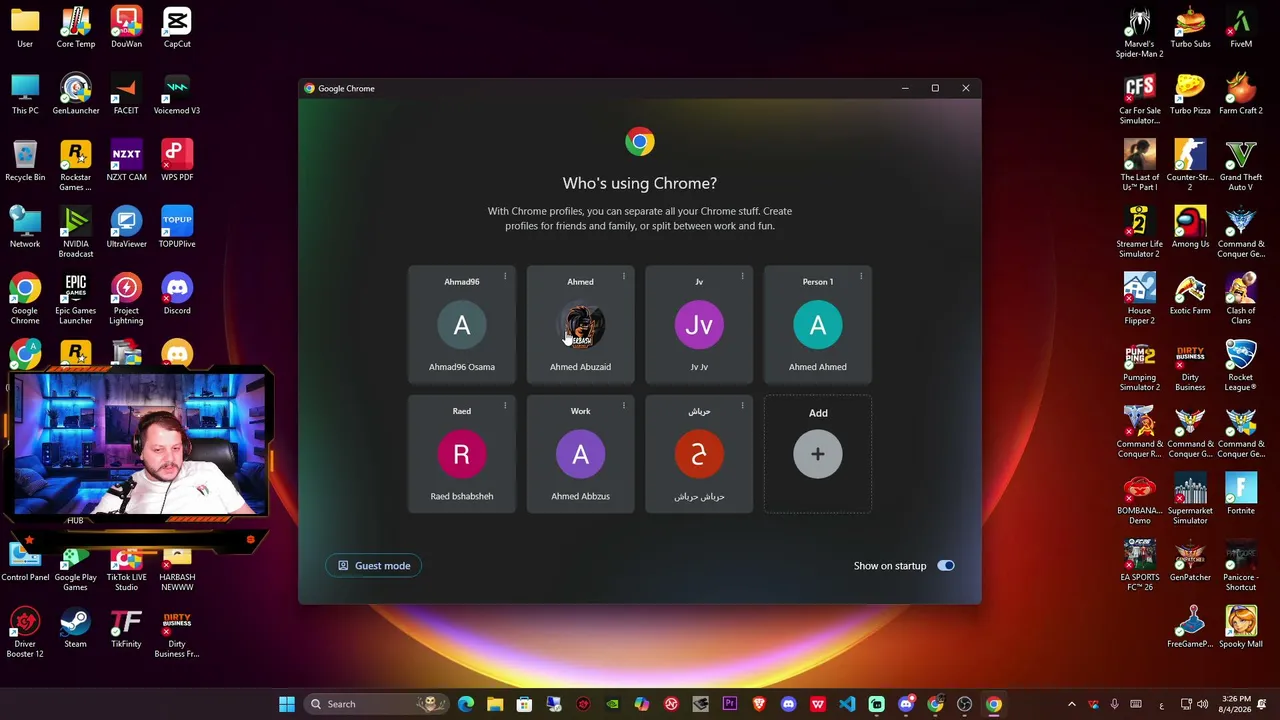The height and width of the screenshot is (720, 1280).
Task: Select the Steam desktop shortcut
Action: pos(76,629)
